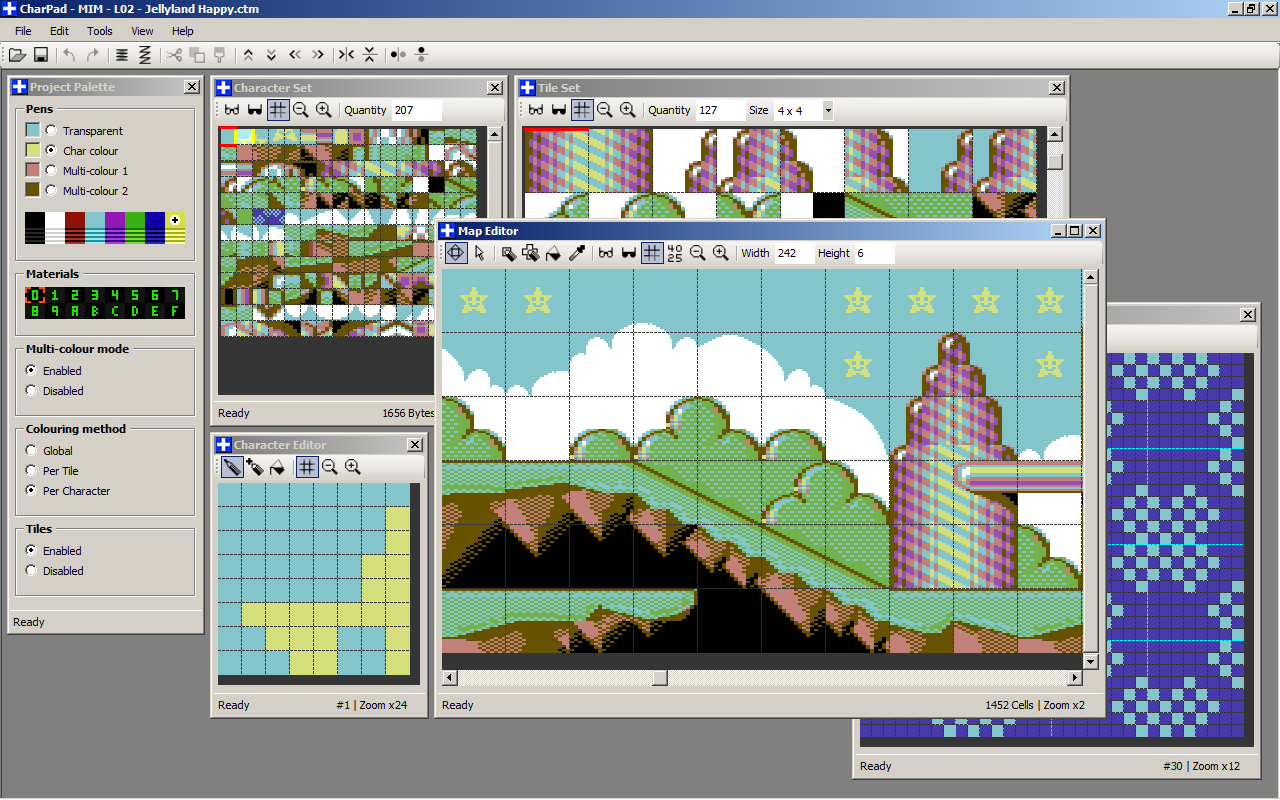
Task: Click the Multi-colour 1 pen colour swatch
Action: point(33,170)
